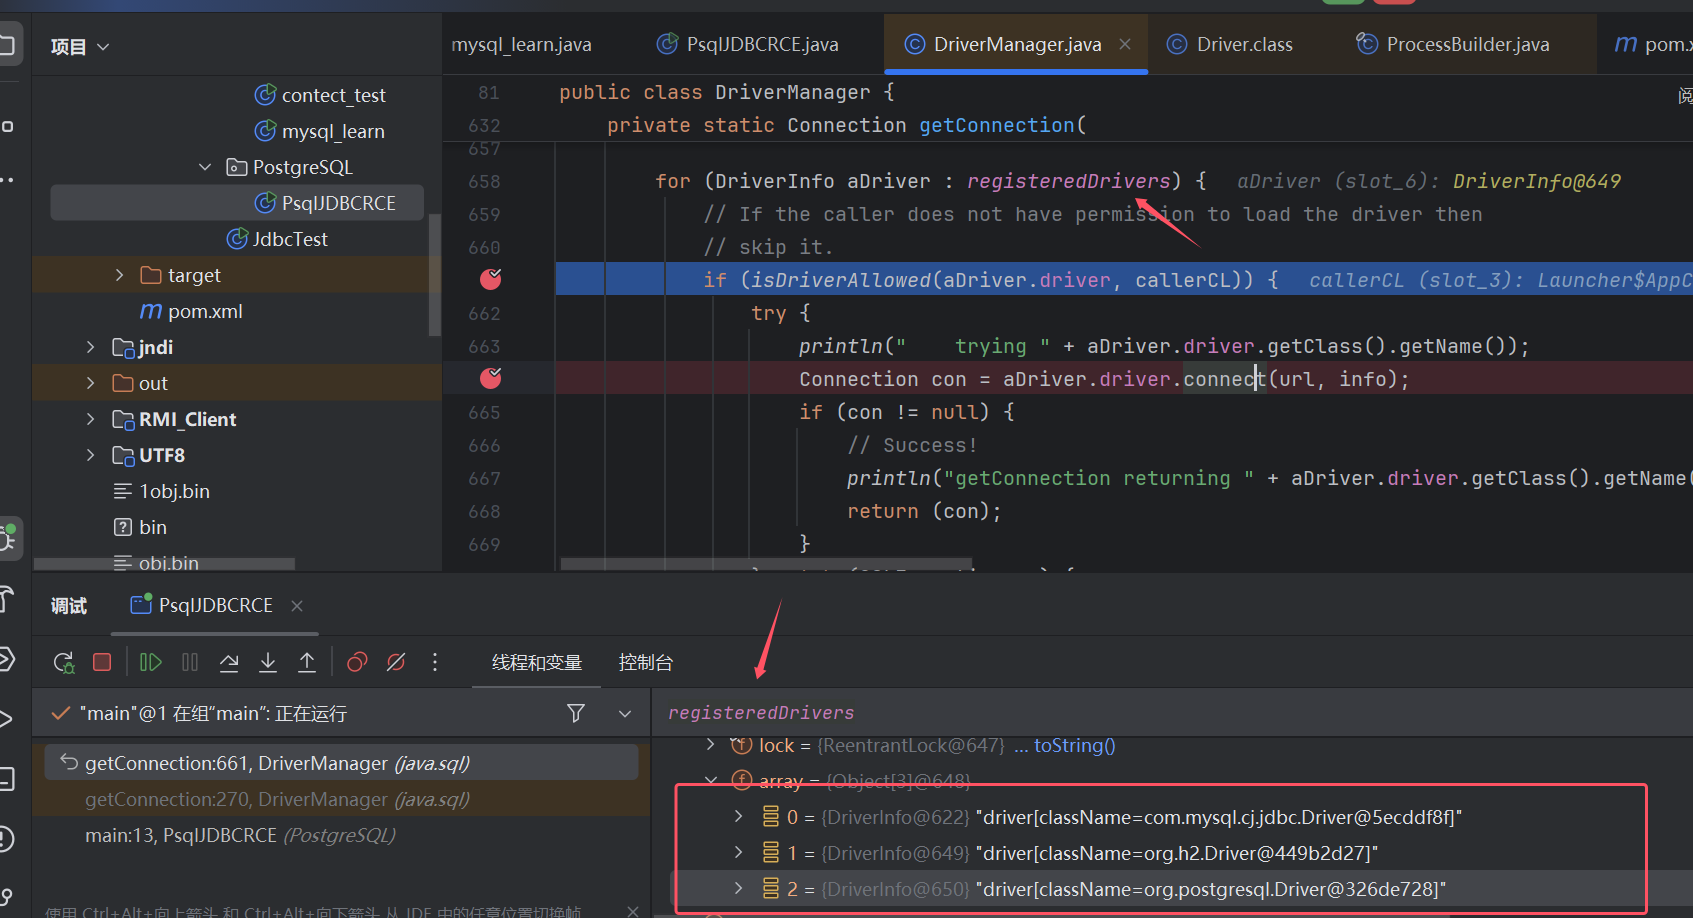The width and height of the screenshot is (1693, 918).
Task: Select getConnection:661 stack frame
Action: (341, 763)
